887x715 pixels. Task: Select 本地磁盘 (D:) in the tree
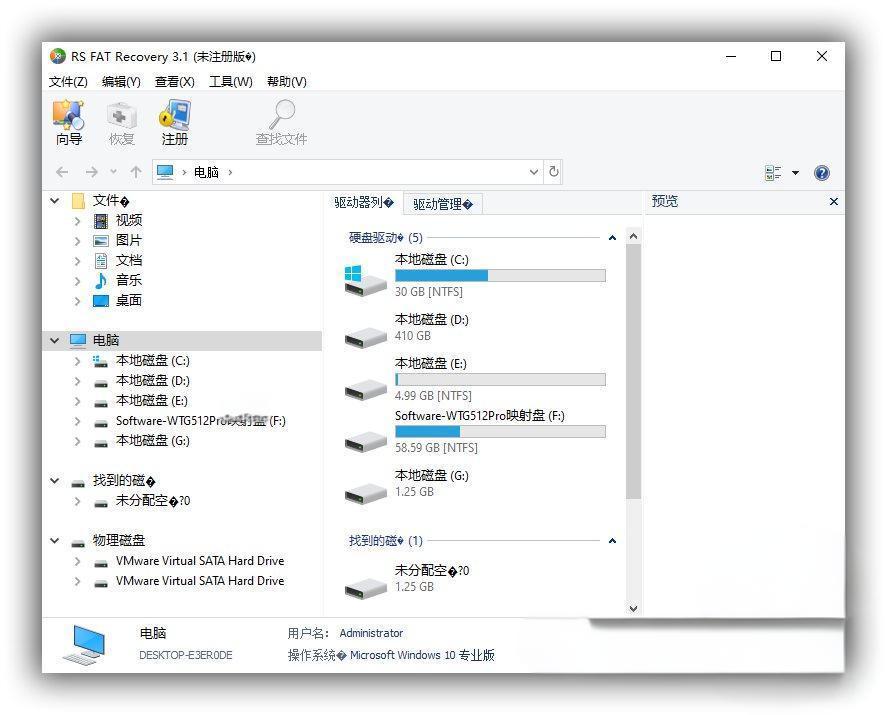pyautogui.click(x=153, y=381)
